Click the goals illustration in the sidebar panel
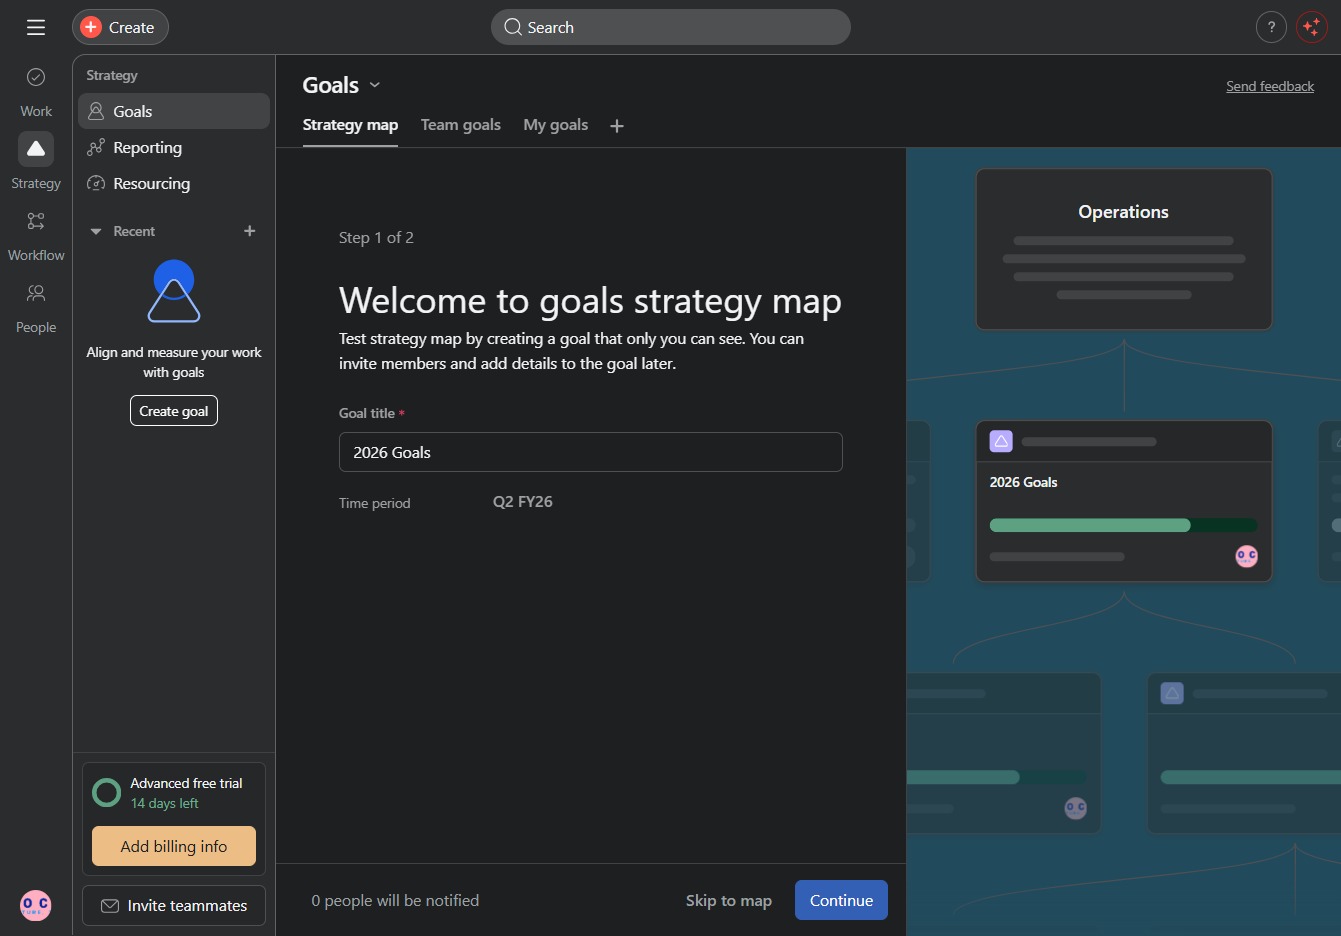1341x936 pixels. [174, 291]
